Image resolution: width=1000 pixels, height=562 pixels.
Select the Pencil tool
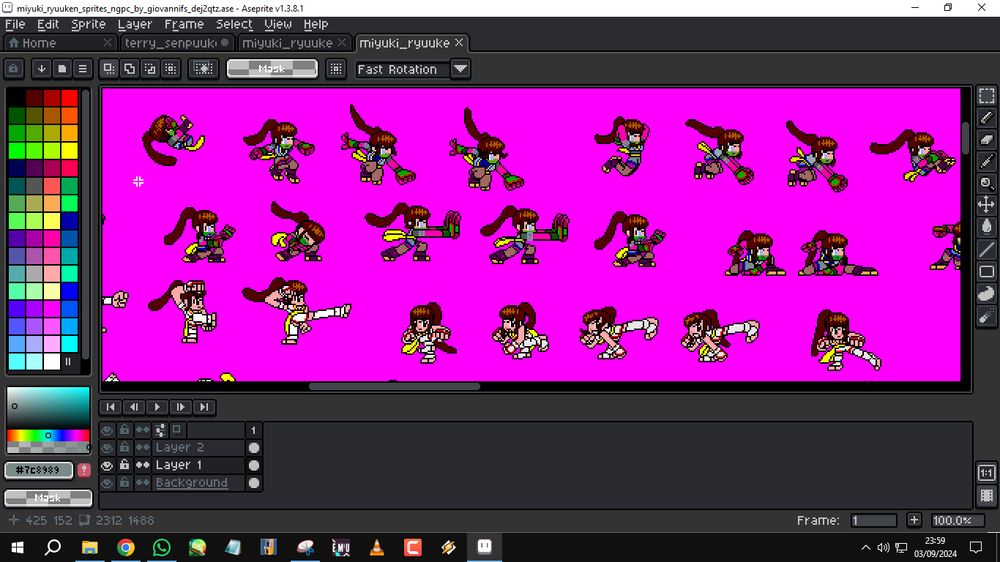986,118
